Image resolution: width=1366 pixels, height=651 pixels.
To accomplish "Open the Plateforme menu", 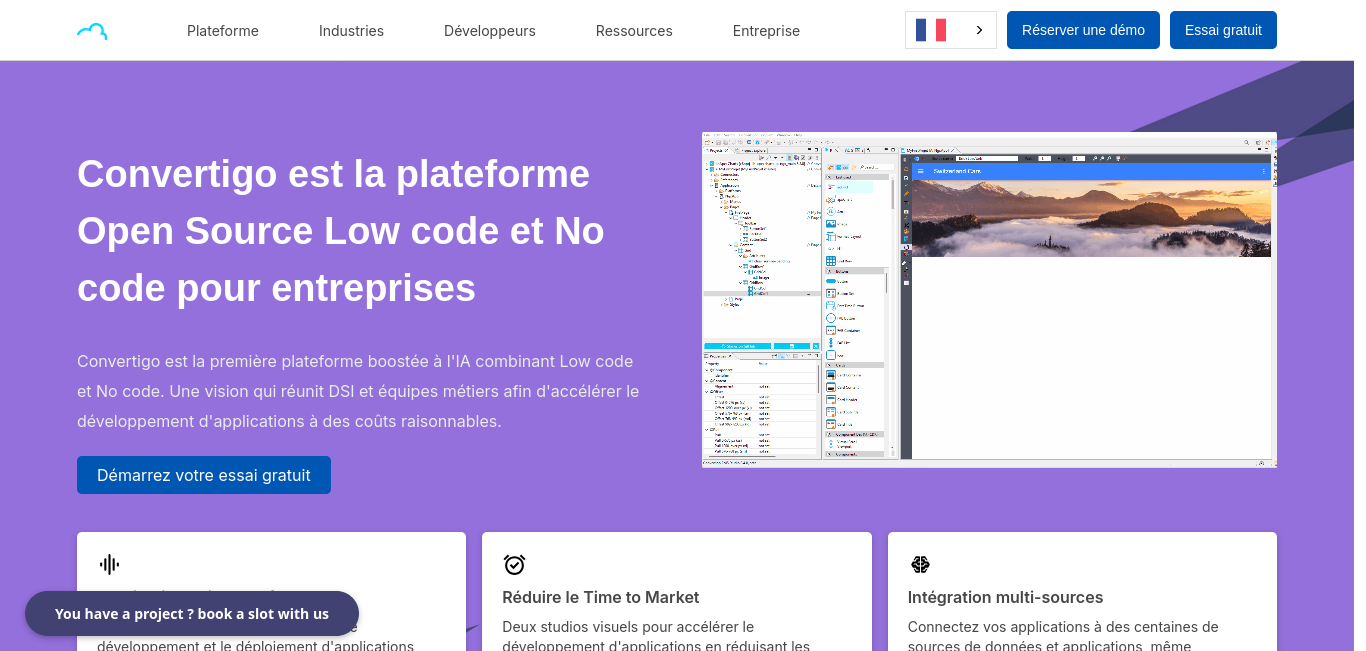I will tap(223, 31).
